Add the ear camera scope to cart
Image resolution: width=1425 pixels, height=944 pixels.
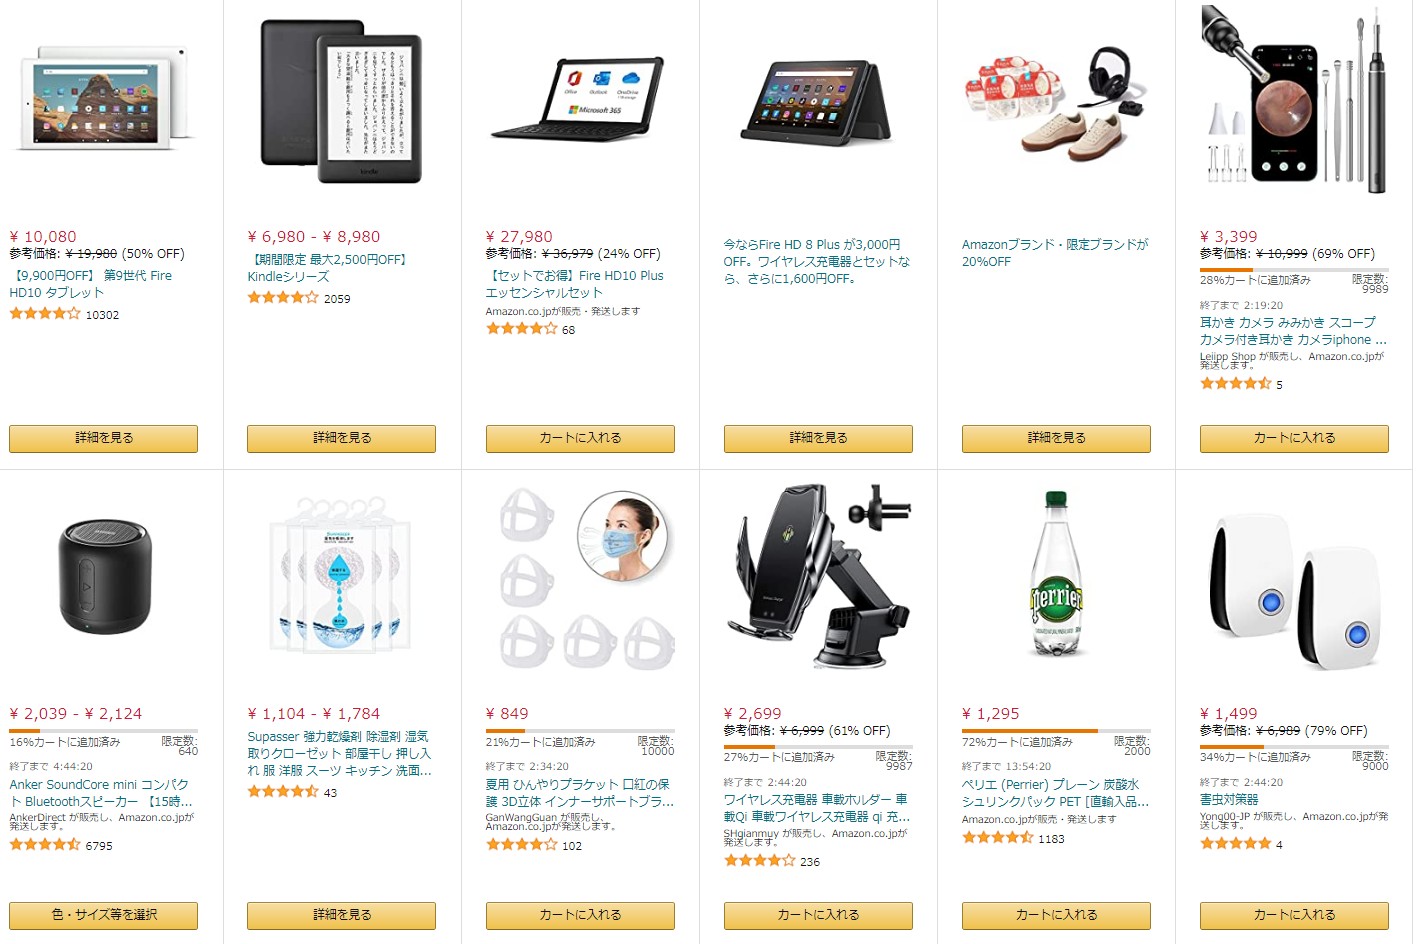point(1294,438)
